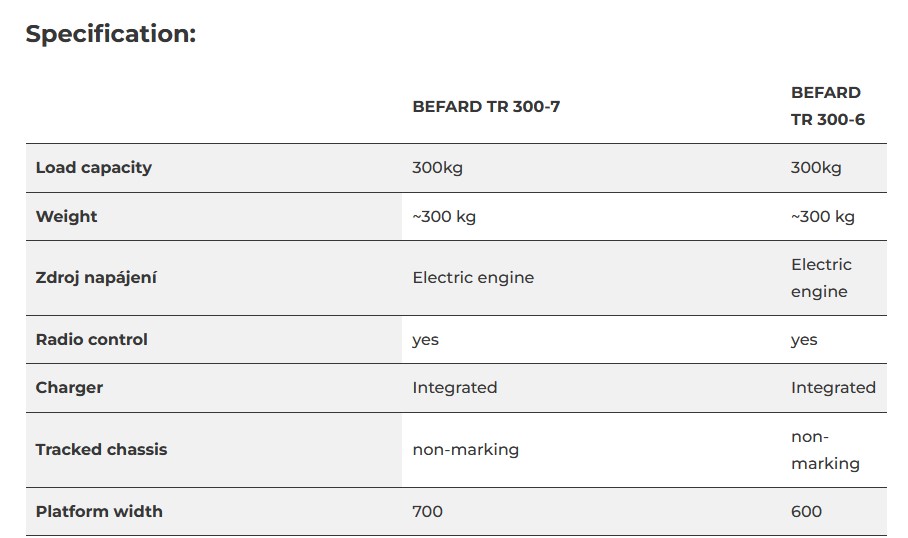Click "Electric engine" in the TR 300-6 column

(x=821, y=277)
